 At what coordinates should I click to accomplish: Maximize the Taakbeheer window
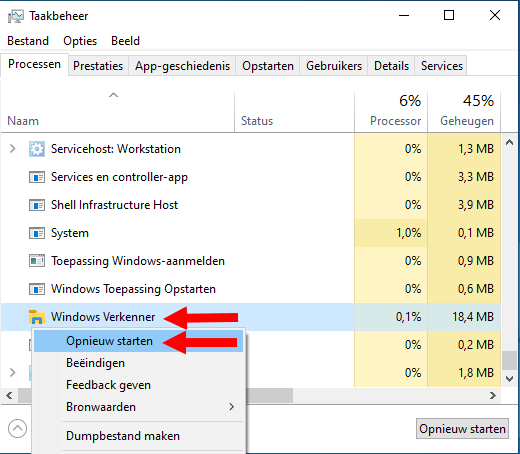[449, 15]
